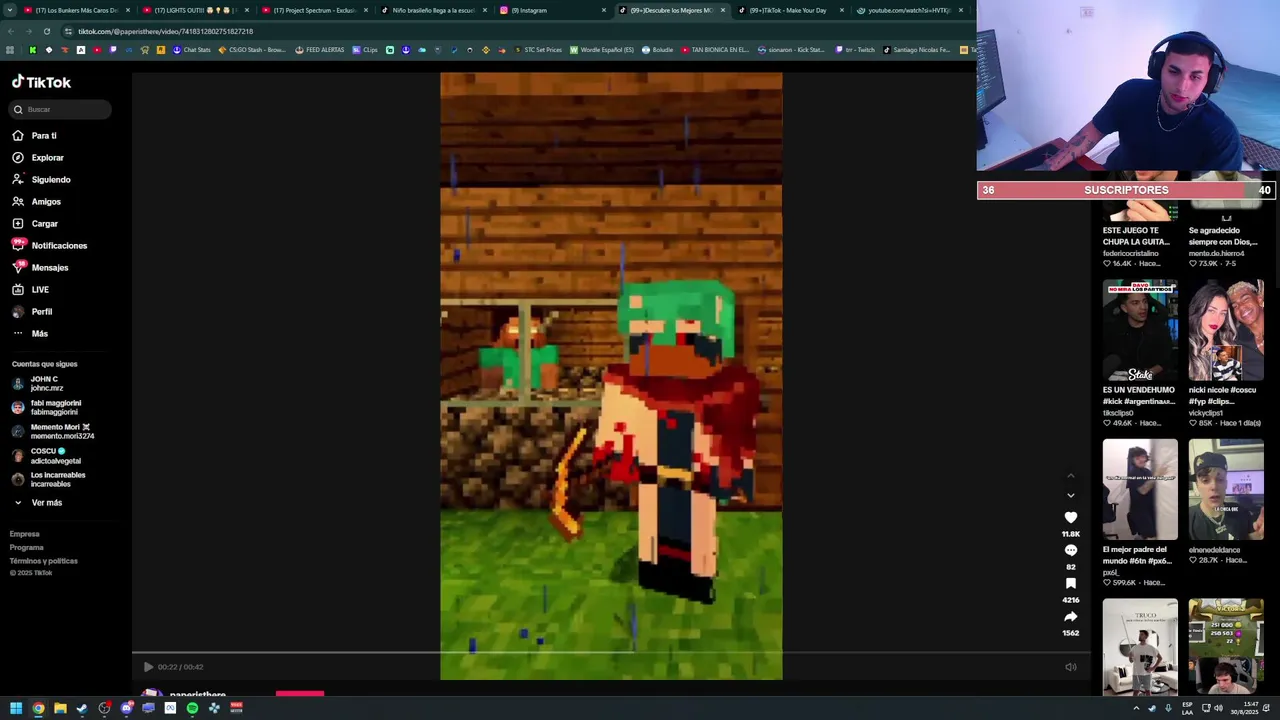This screenshot has width=1280, height=720.
Task: Open the Clash Victoria video thumbnail
Action: click(1226, 646)
